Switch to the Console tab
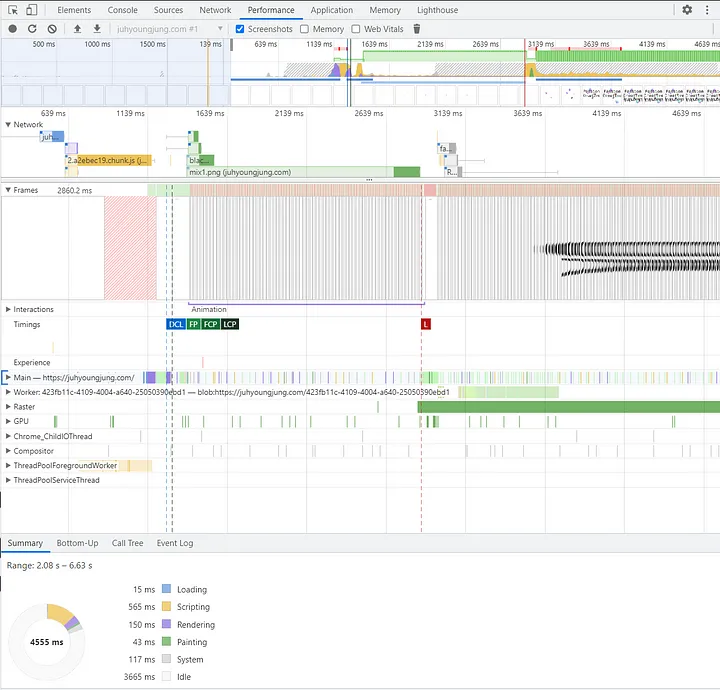This screenshot has height=690, width=720. 122,10
